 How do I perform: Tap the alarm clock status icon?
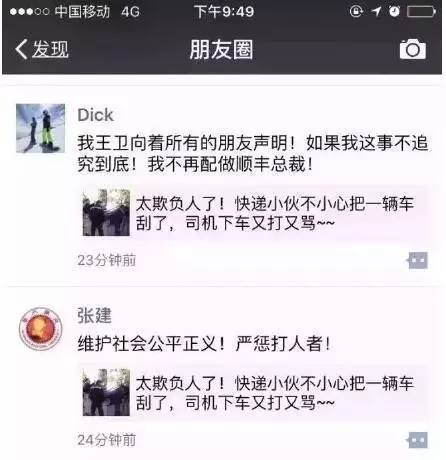pos(394,11)
